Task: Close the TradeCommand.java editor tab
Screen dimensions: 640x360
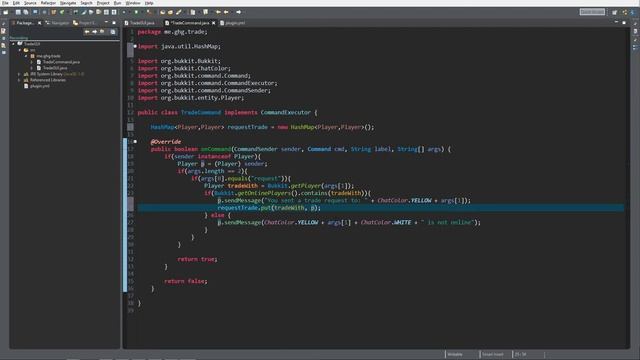Action: 213,23
